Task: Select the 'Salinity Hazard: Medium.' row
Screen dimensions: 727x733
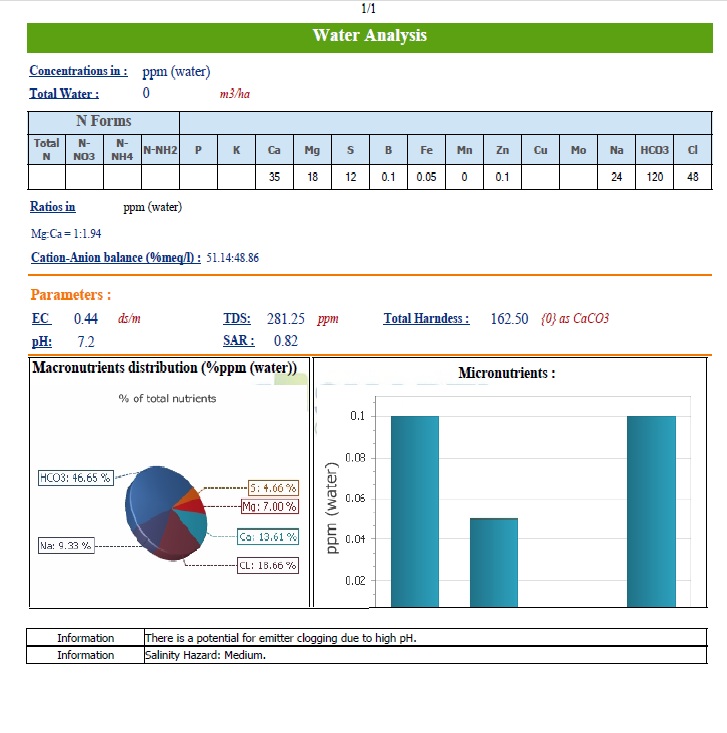Action: [367, 655]
